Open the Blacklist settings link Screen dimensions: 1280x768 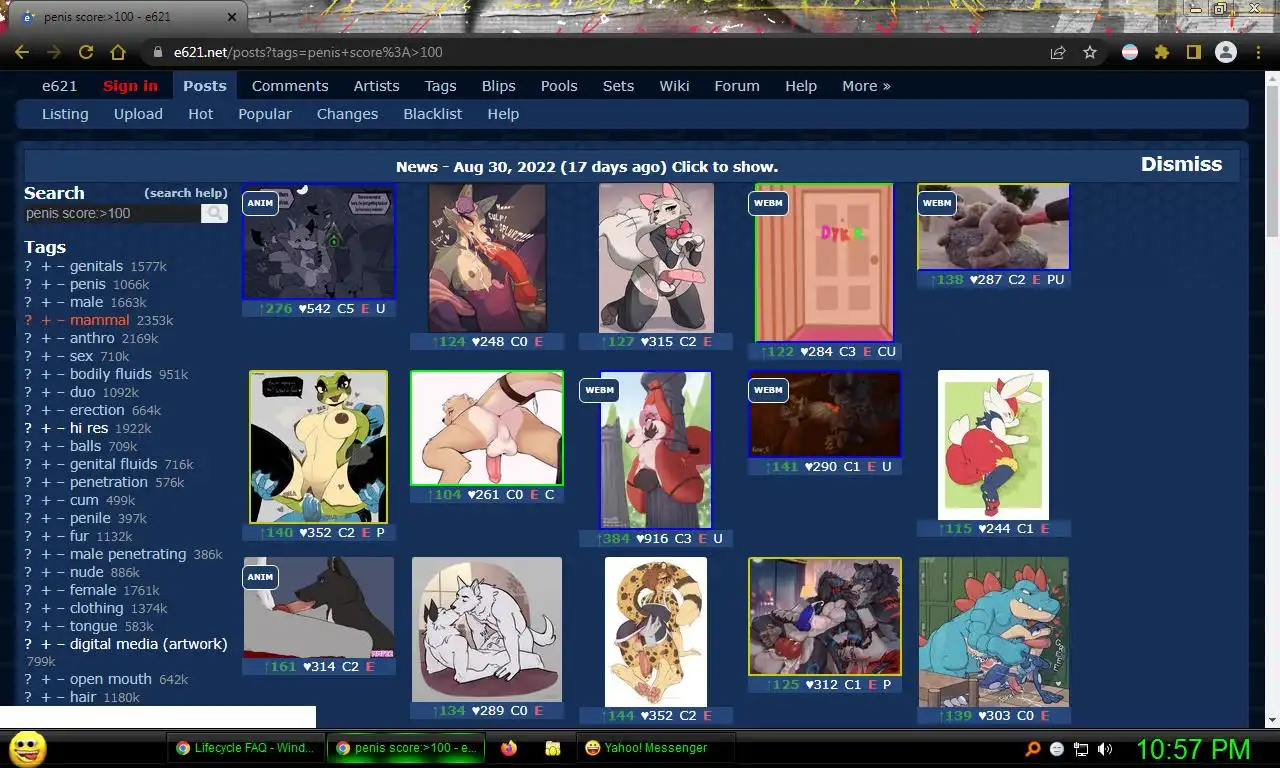point(433,114)
